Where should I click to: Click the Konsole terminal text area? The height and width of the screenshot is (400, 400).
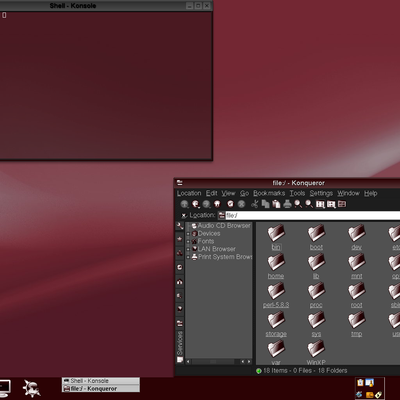(106, 85)
